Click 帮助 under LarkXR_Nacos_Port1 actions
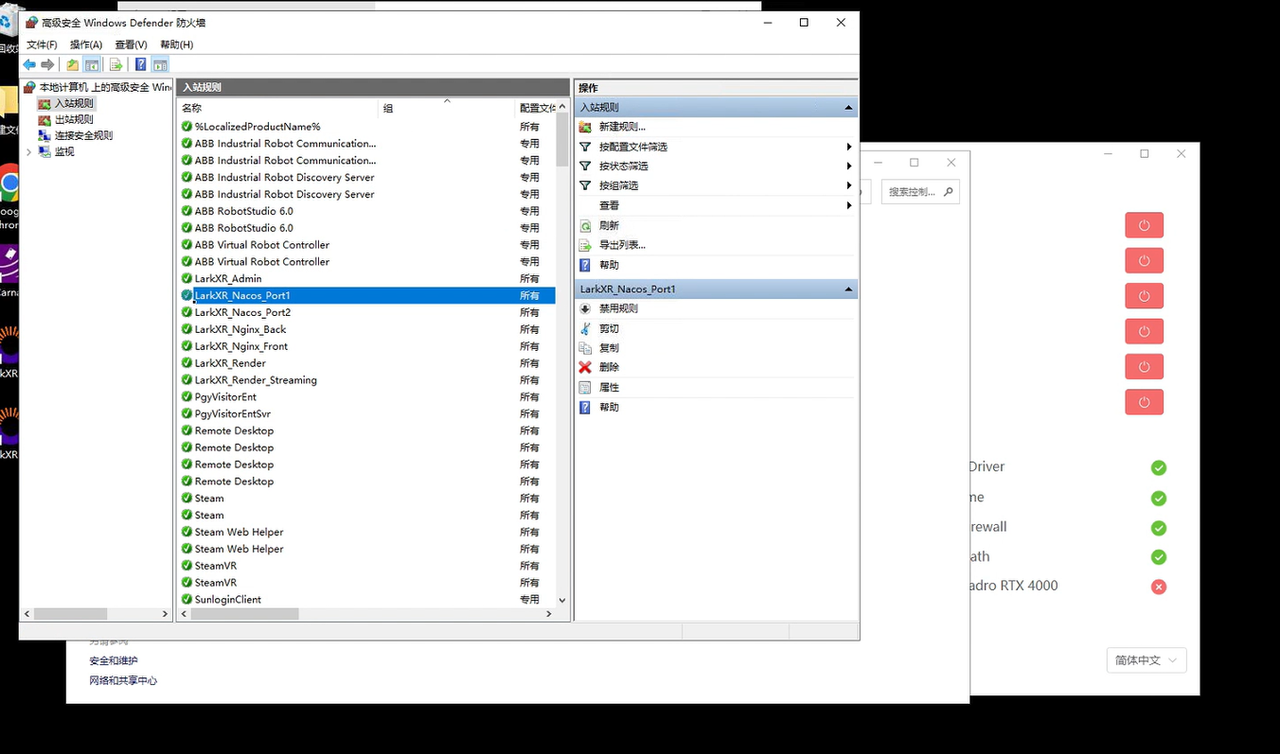This screenshot has width=1280, height=754. (609, 407)
